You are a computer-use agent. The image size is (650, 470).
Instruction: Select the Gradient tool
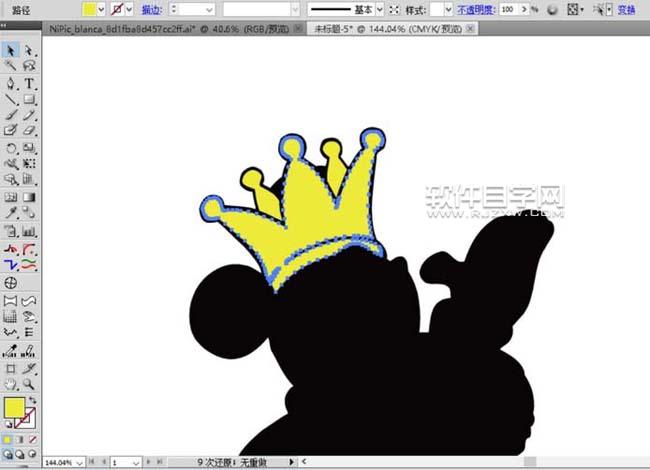[29, 197]
